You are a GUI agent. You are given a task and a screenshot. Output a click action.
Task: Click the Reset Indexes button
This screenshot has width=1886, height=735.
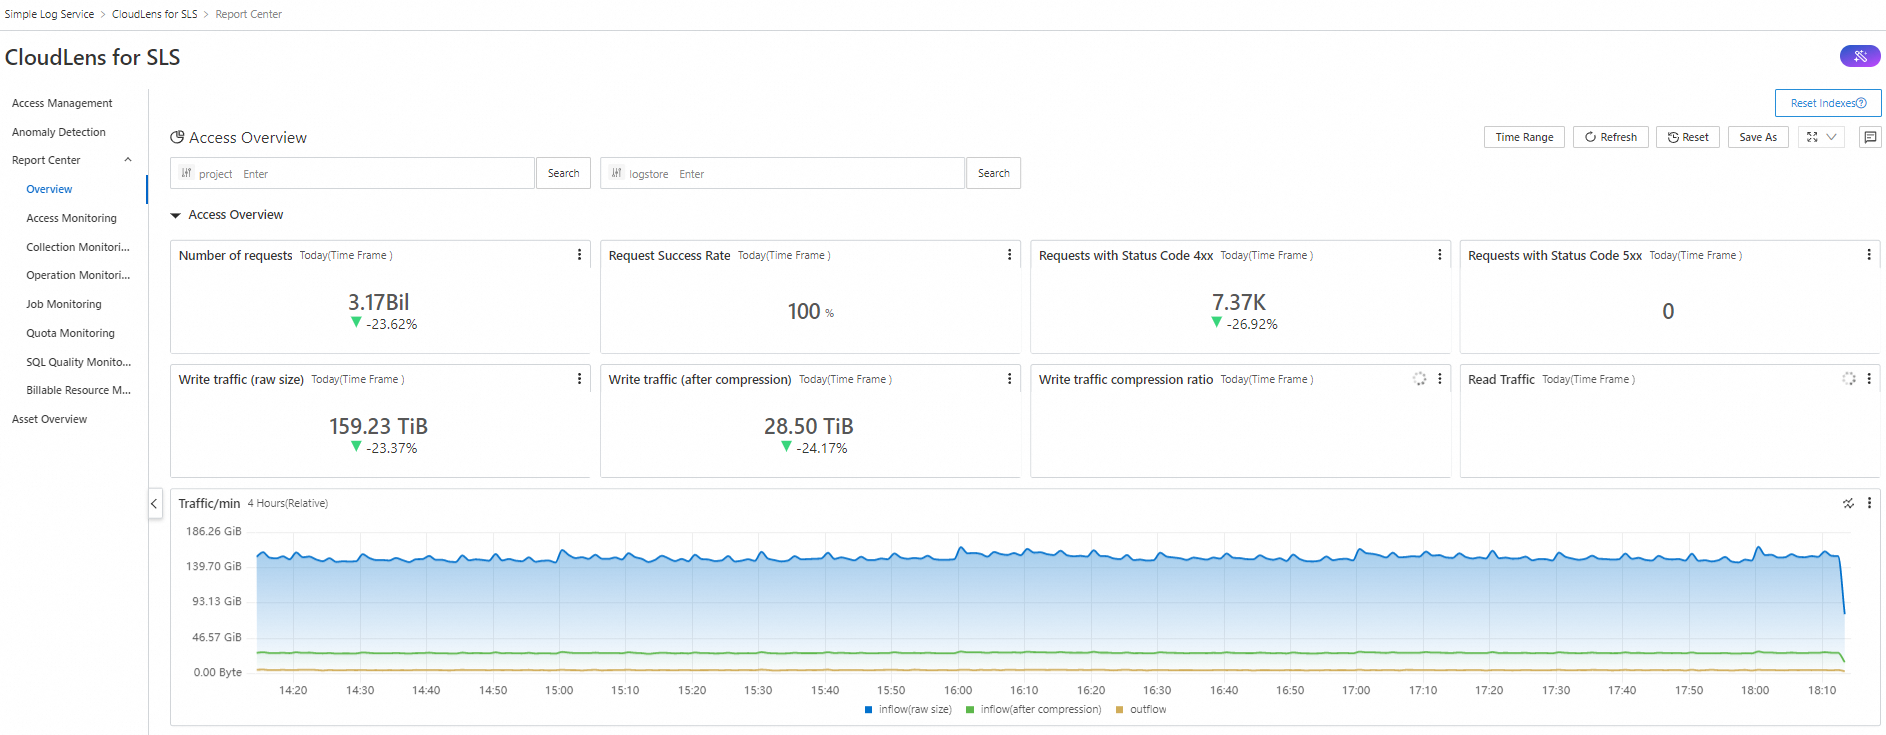tap(1828, 103)
